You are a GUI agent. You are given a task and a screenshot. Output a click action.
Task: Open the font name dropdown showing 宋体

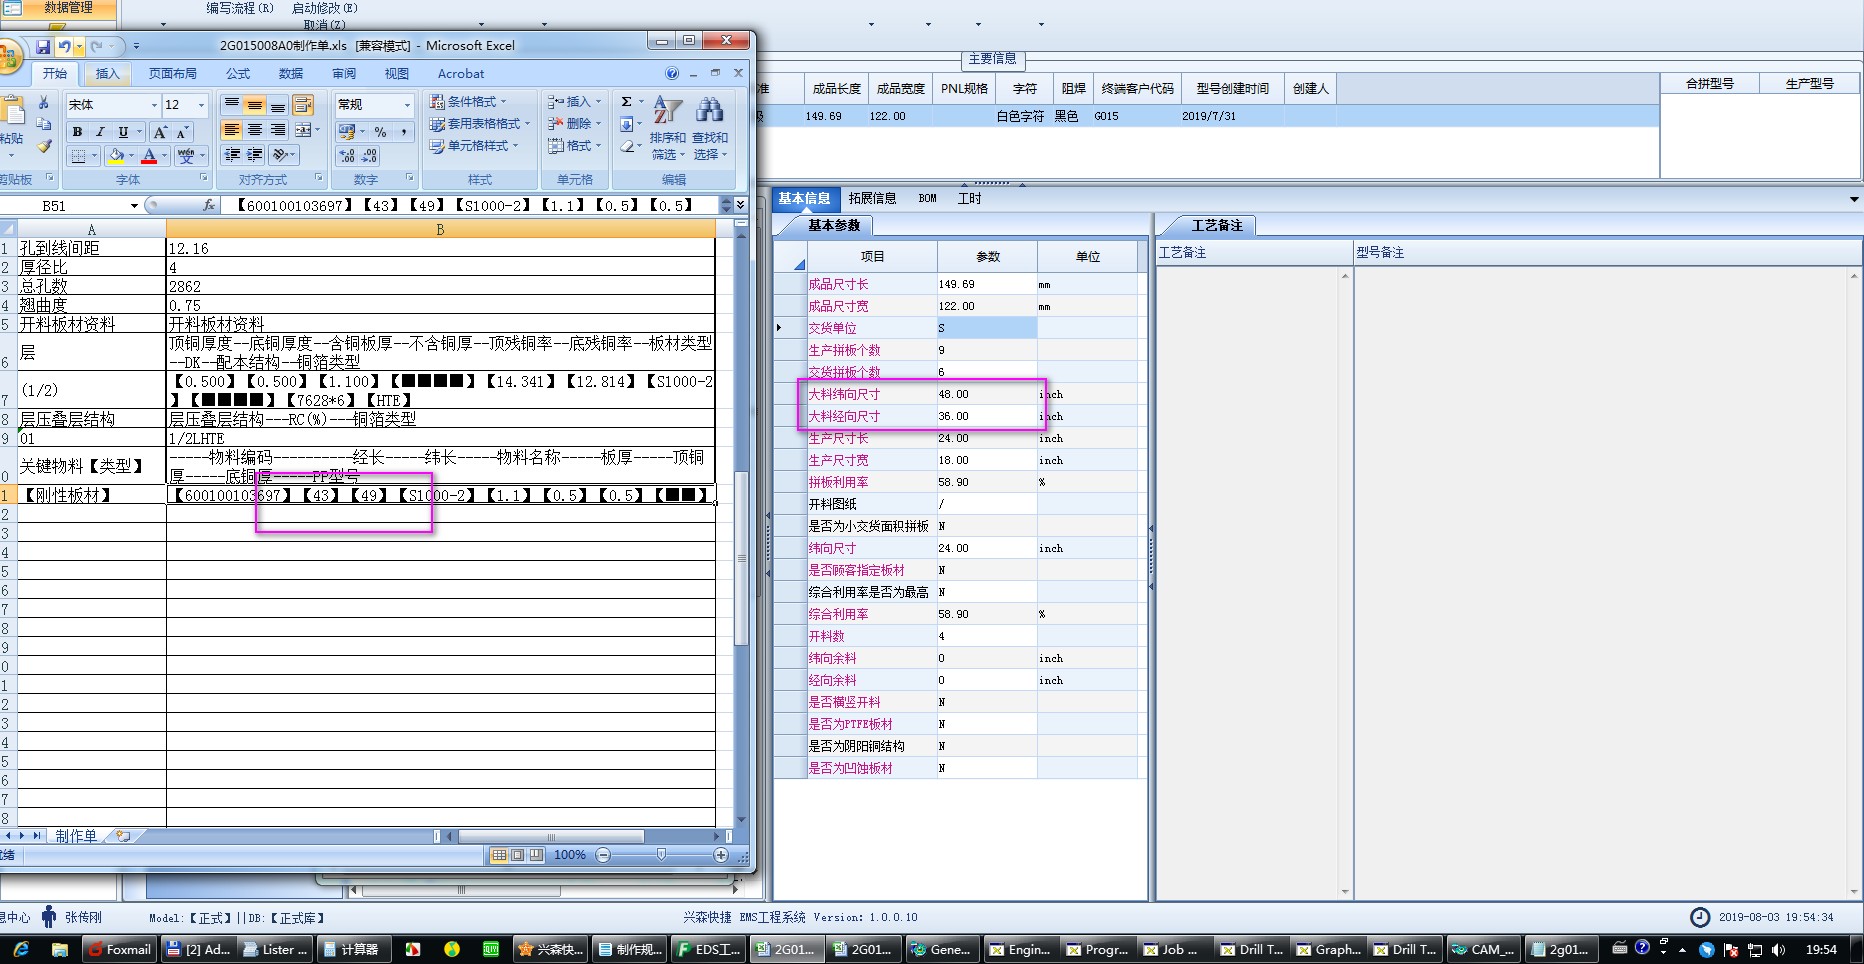coord(154,105)
